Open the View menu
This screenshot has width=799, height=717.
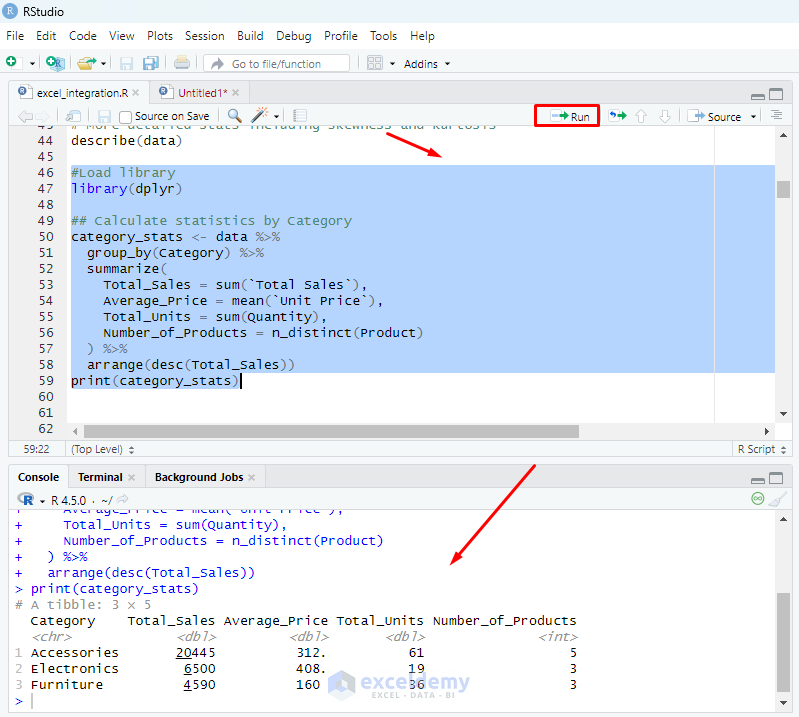[122, 36]
